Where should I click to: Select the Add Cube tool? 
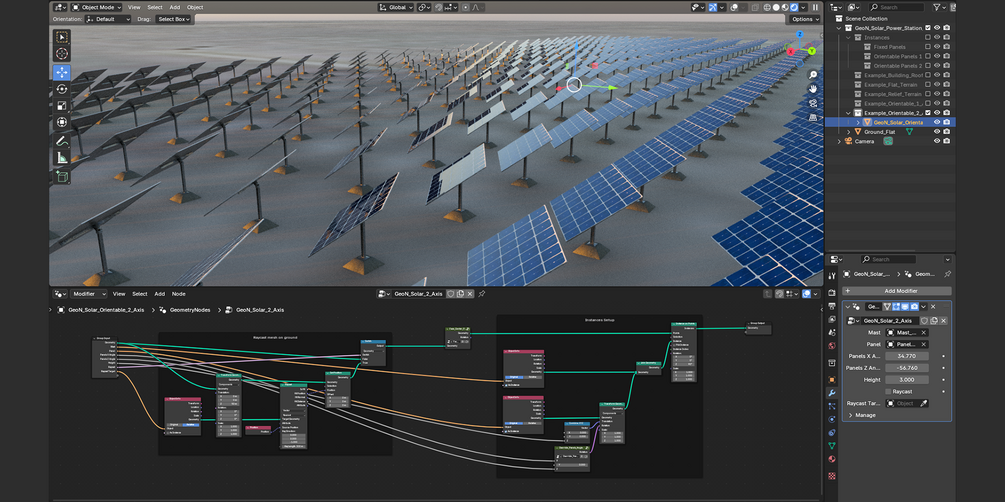(62, 176)
